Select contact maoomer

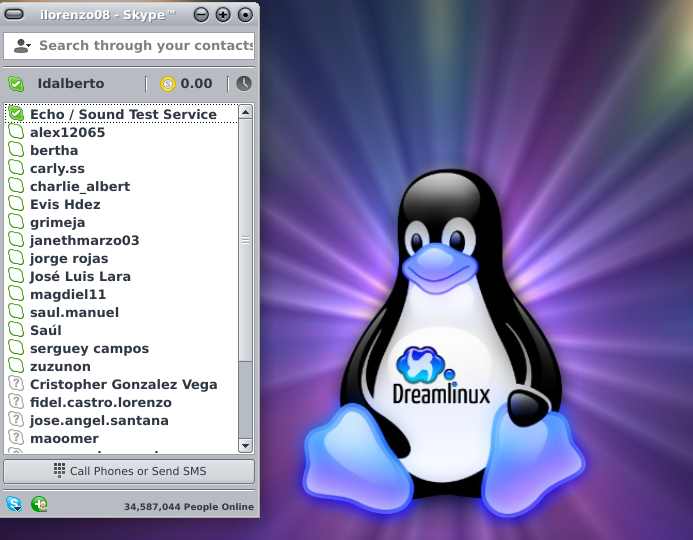(x=122, y=438)
